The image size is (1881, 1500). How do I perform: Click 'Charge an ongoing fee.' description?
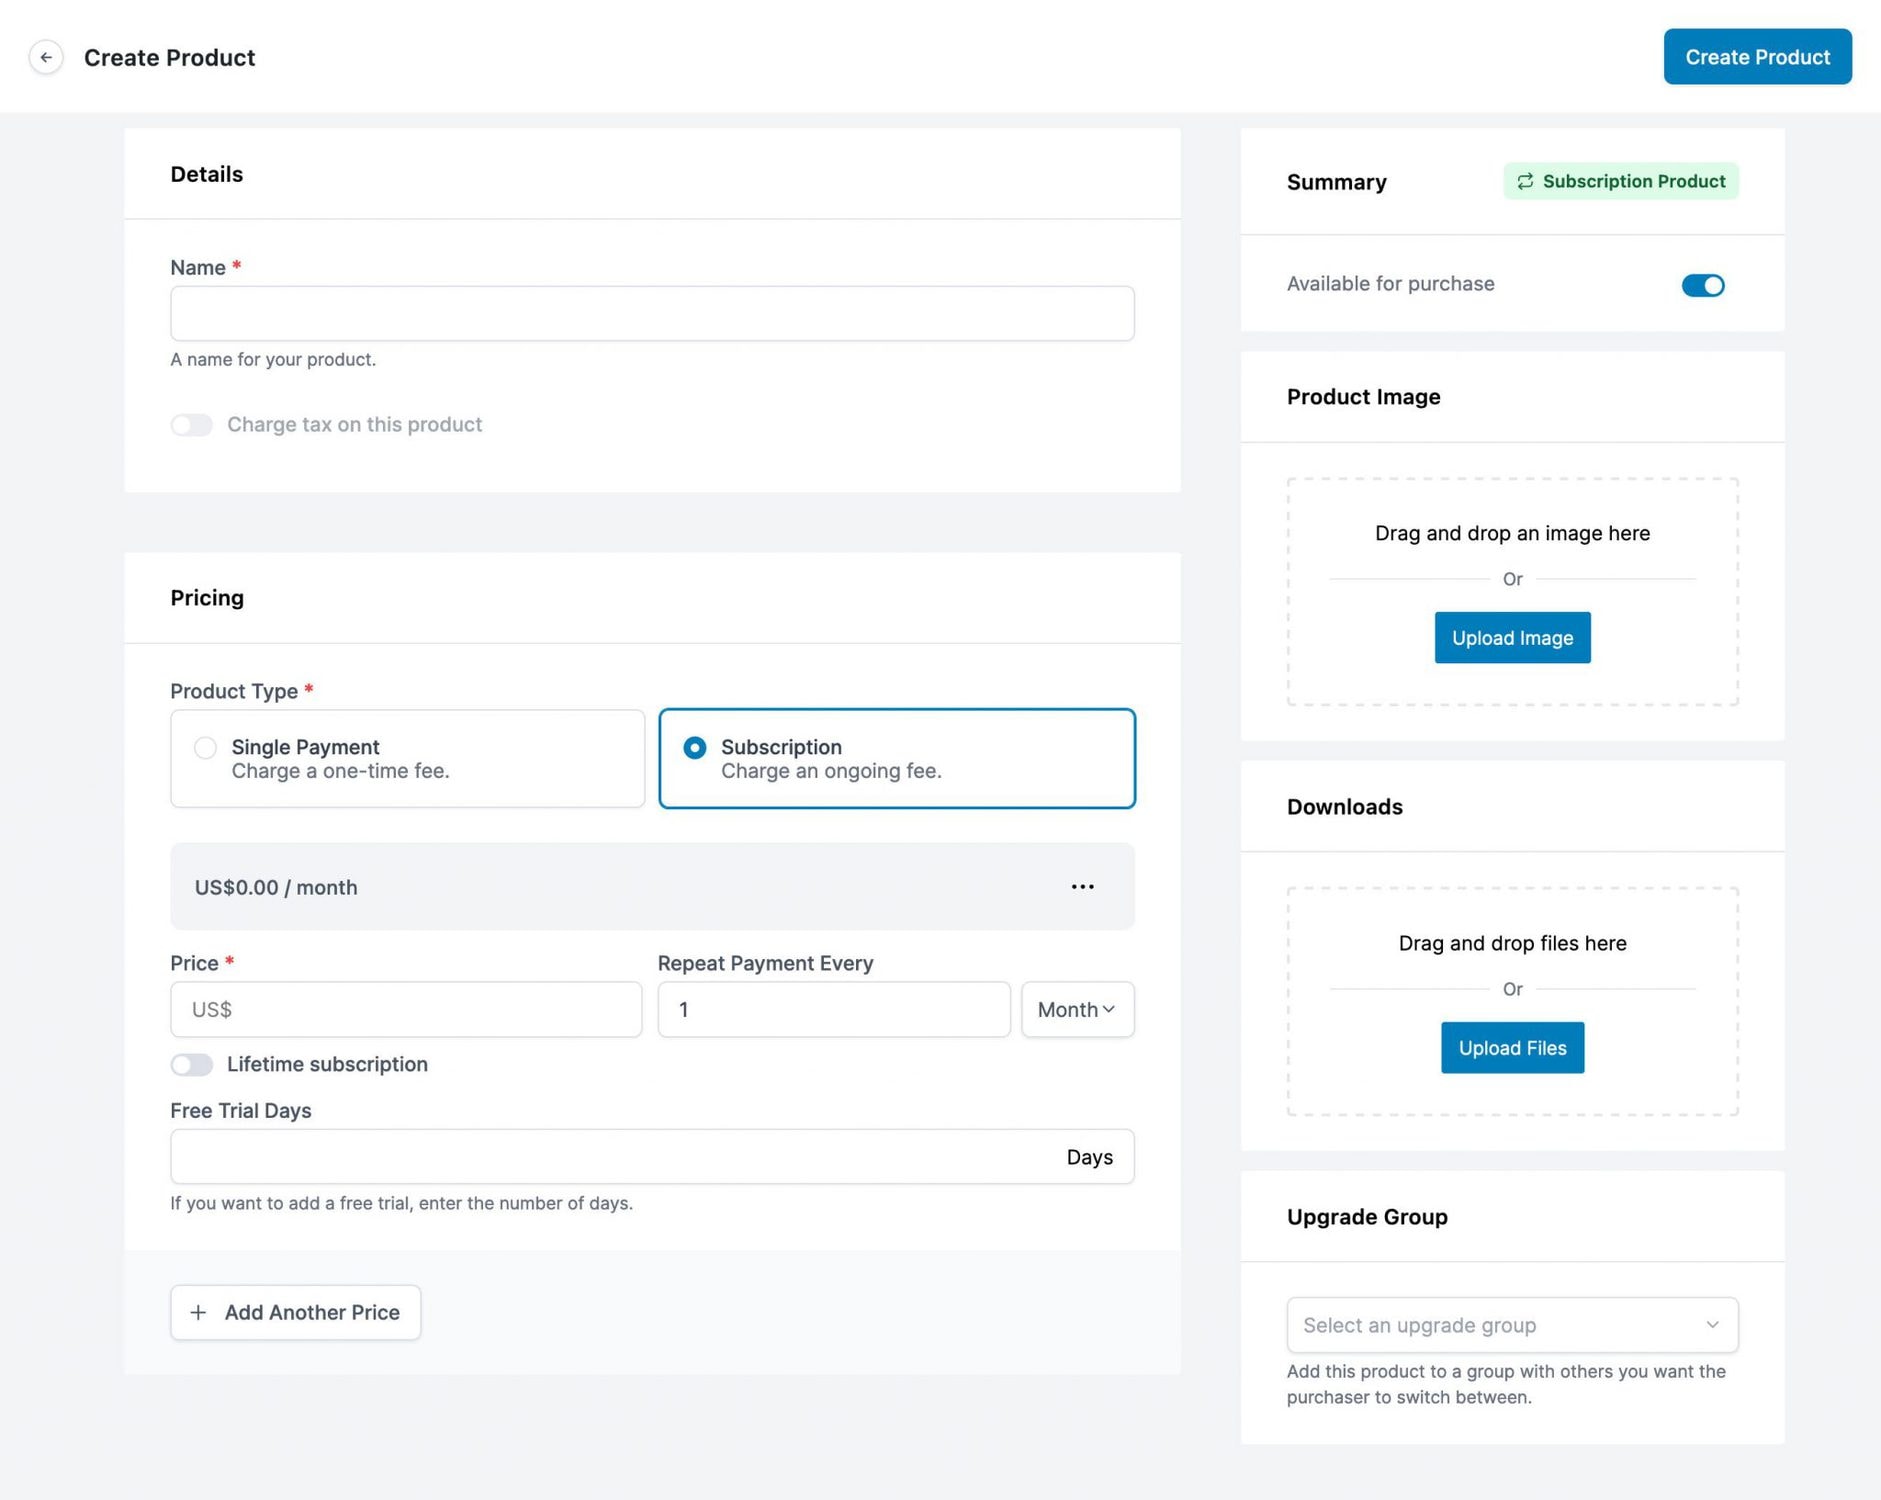(831, 771)
